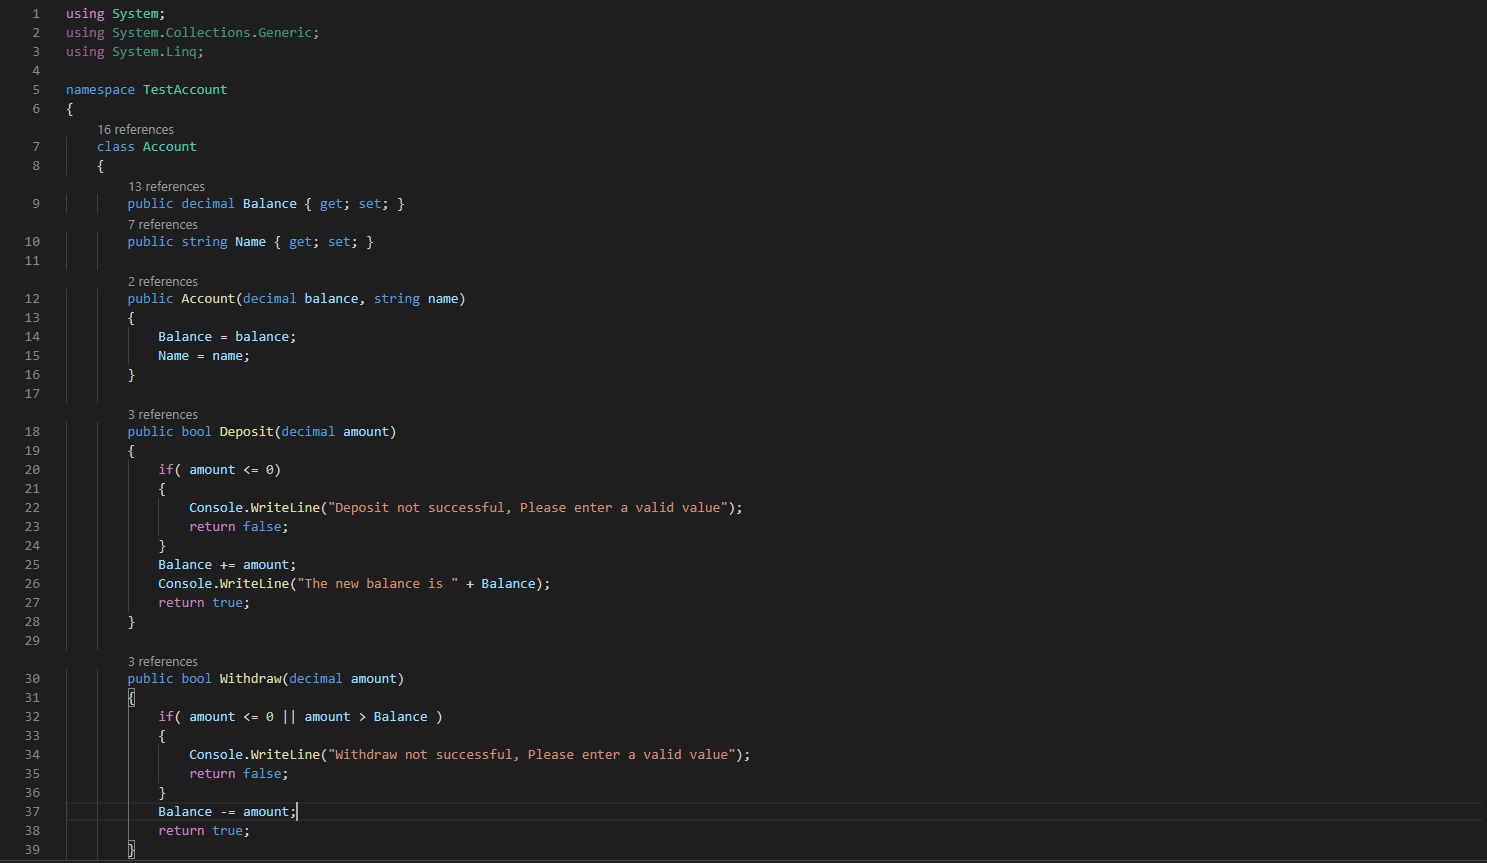Click "7 references" above the Name property
Viewport: 1487px width, 863px height.
(162, 224)
